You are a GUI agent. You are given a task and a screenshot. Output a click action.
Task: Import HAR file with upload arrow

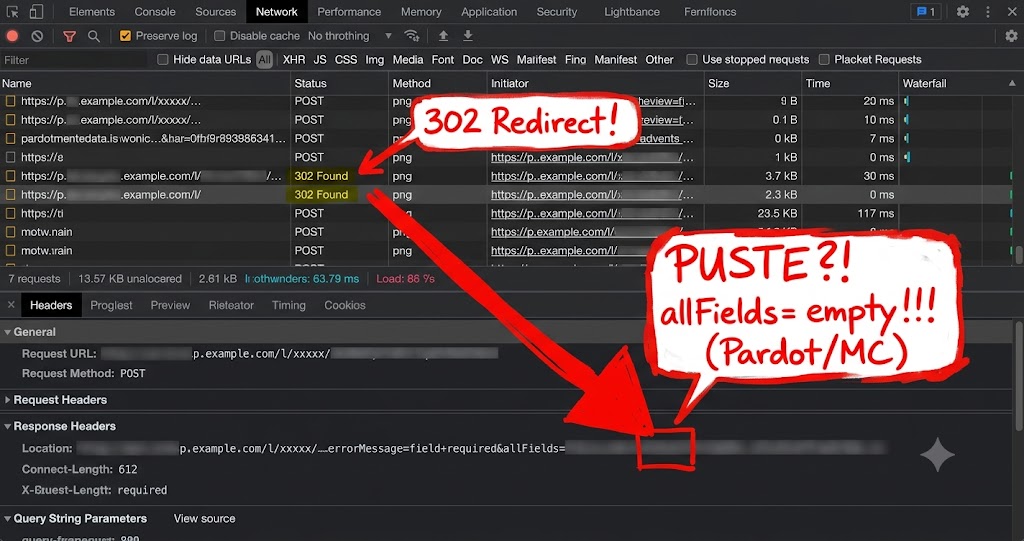pos(443,36)
